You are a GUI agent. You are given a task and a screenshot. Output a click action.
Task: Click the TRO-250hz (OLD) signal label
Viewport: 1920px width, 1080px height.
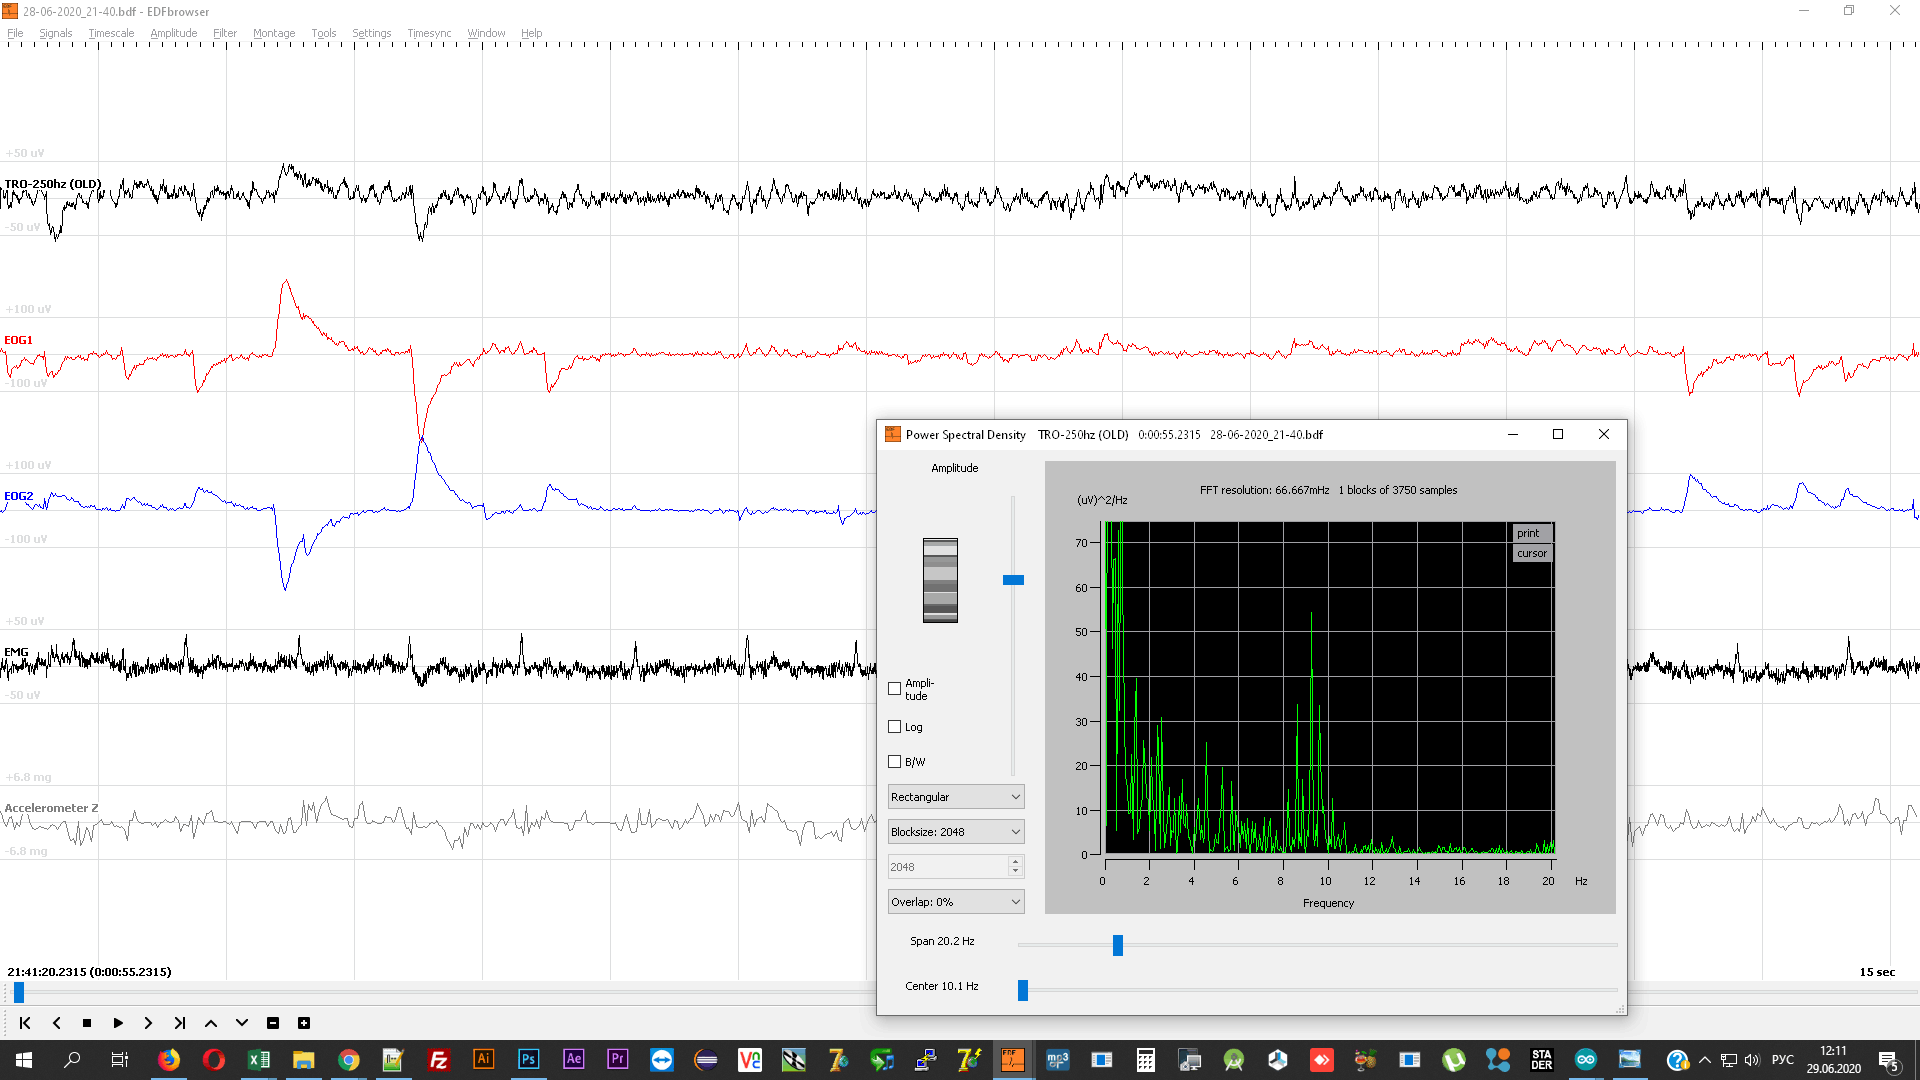[x=53, y=184]
